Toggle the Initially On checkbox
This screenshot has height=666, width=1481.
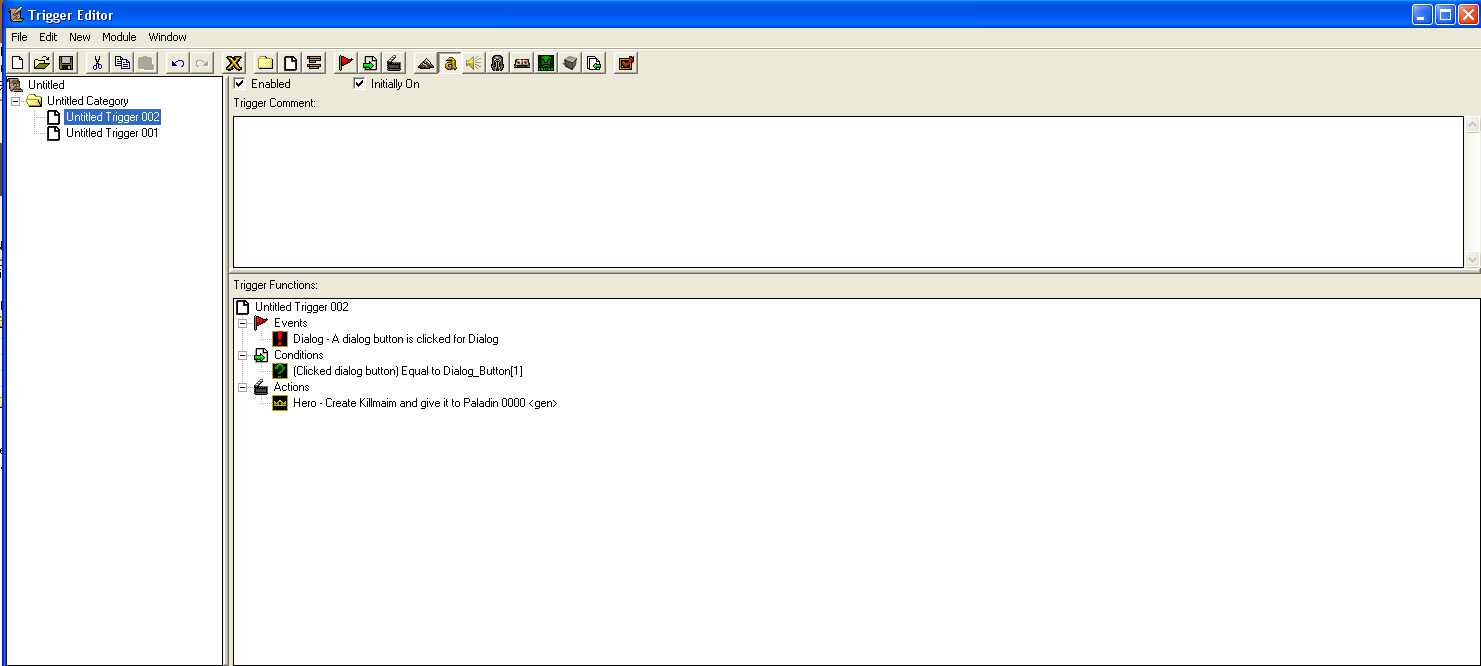coord(359,84)
